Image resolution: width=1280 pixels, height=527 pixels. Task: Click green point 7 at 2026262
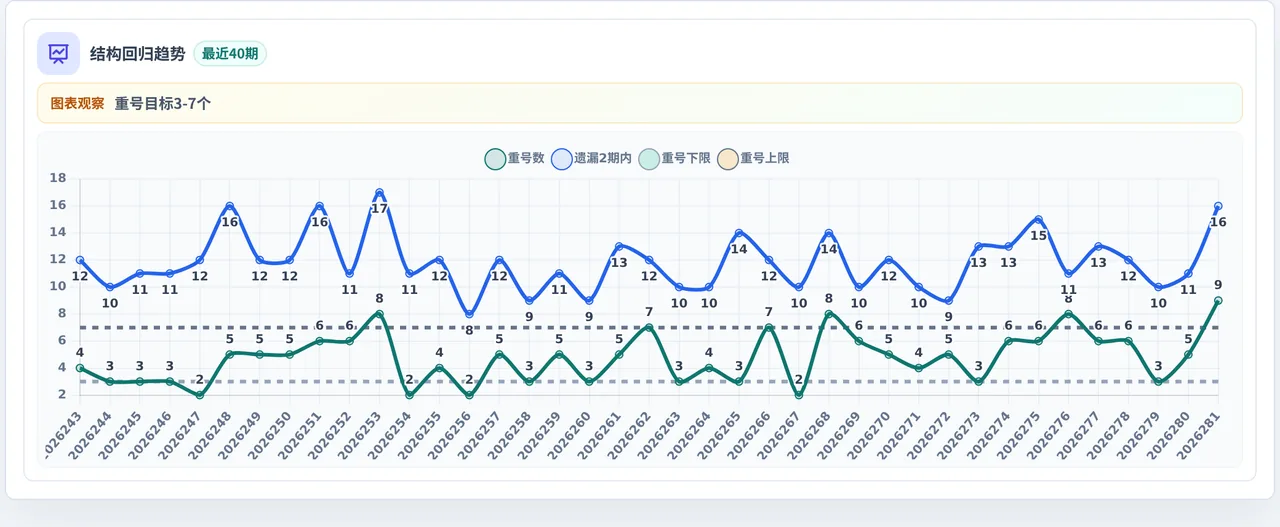pos(649,327)
